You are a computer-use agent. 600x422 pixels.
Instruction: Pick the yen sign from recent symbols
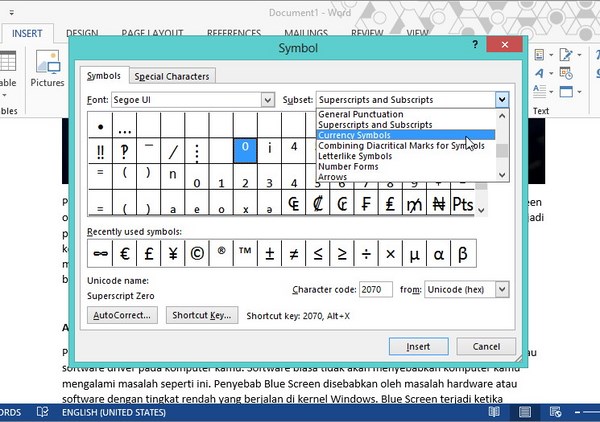173,253
